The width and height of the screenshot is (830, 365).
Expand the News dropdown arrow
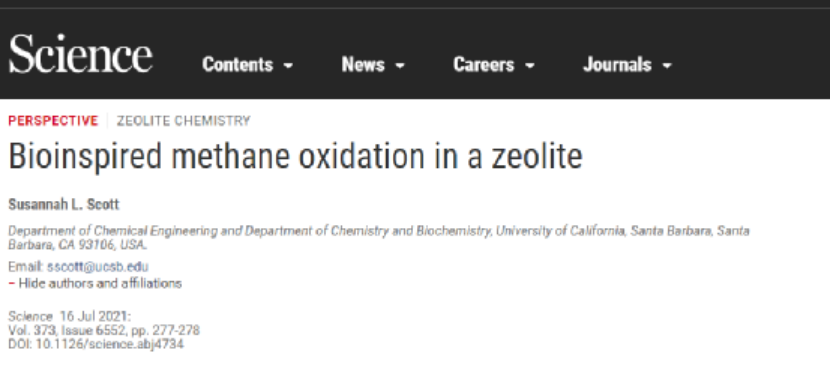[x=400, y=66]
